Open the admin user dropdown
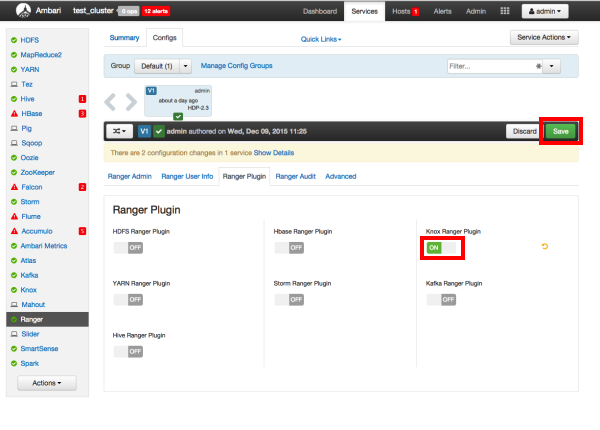This screenshot has width=600, height=430. (545, 11)
